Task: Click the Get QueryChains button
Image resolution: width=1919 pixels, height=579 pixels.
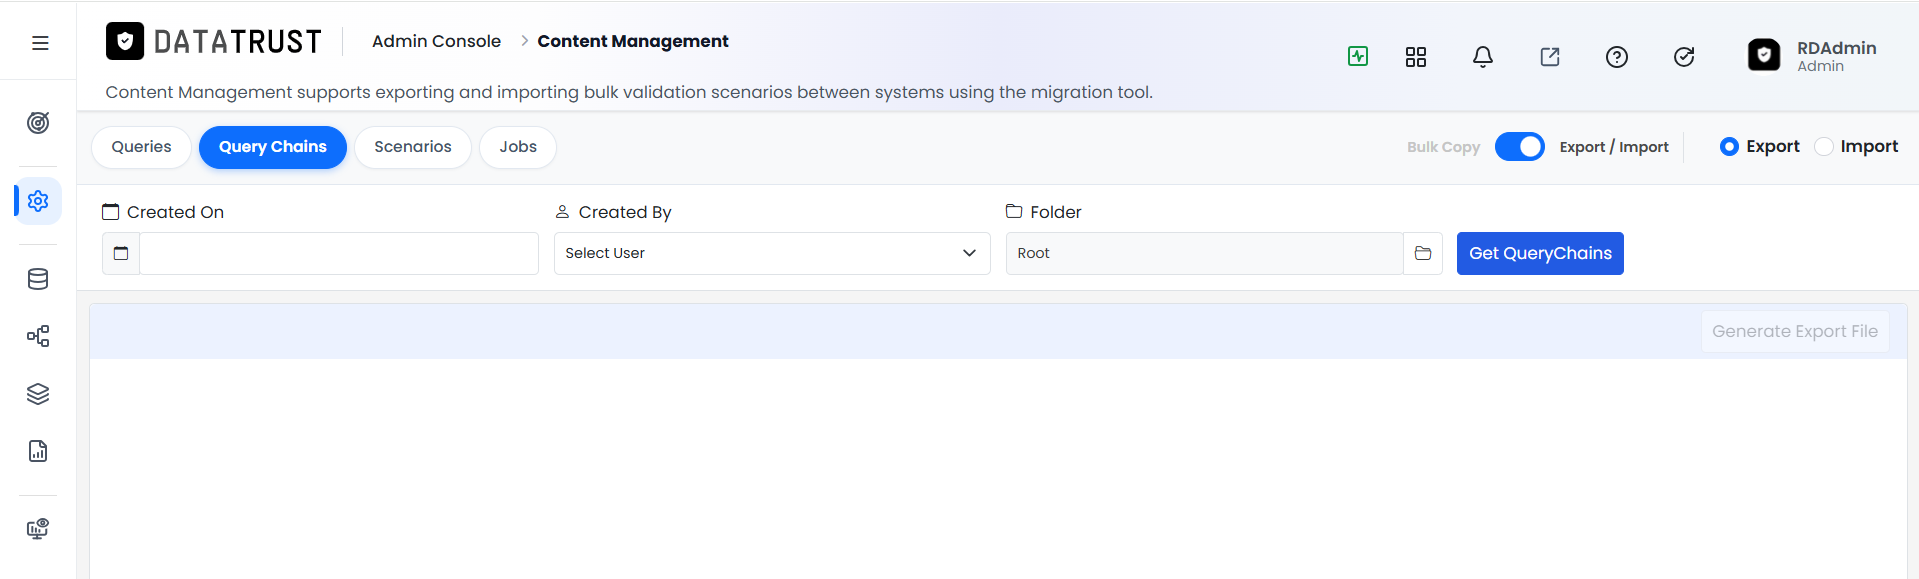Action: pyautogui.click(x=1540, y=254)
